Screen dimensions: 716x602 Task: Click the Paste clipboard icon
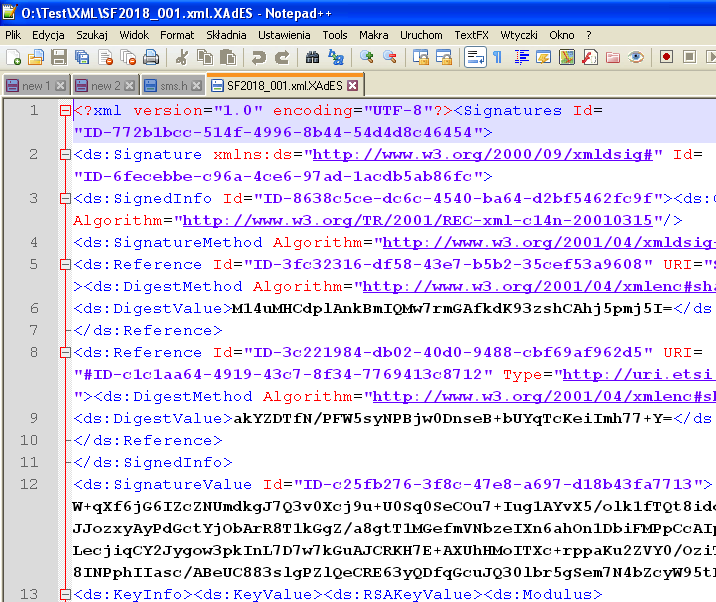coord(227,58)
